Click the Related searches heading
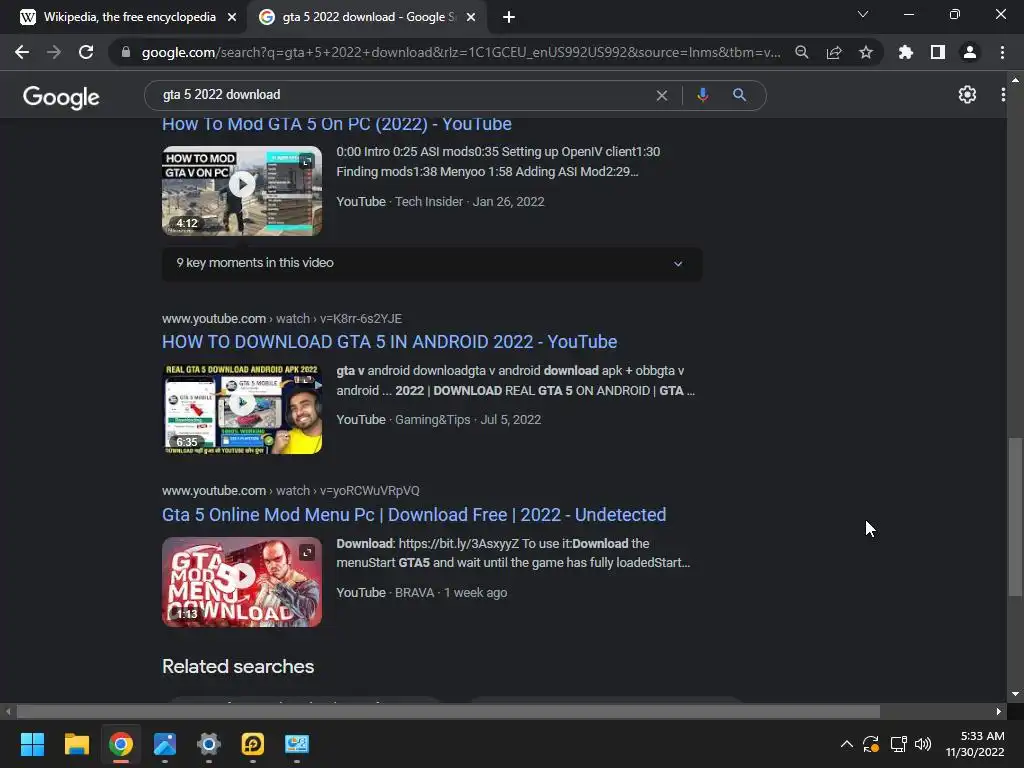The width and height of the screenshot is (1024, 768). [x=238, y=667]
